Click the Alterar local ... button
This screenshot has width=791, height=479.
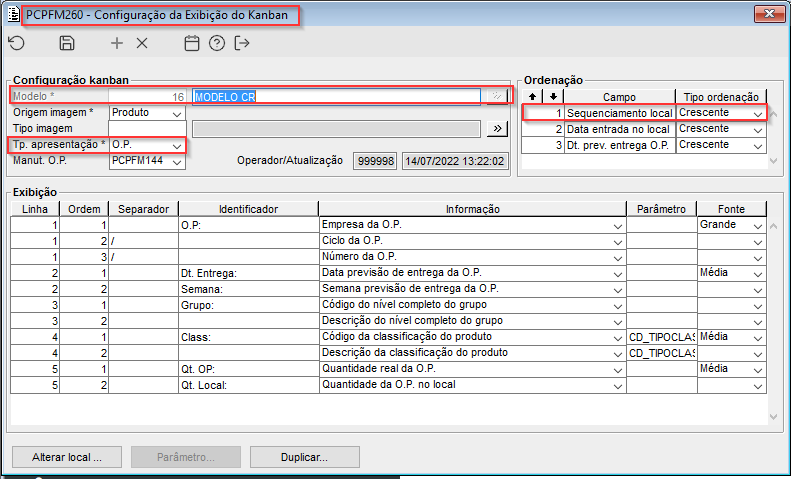pos(67,457)
